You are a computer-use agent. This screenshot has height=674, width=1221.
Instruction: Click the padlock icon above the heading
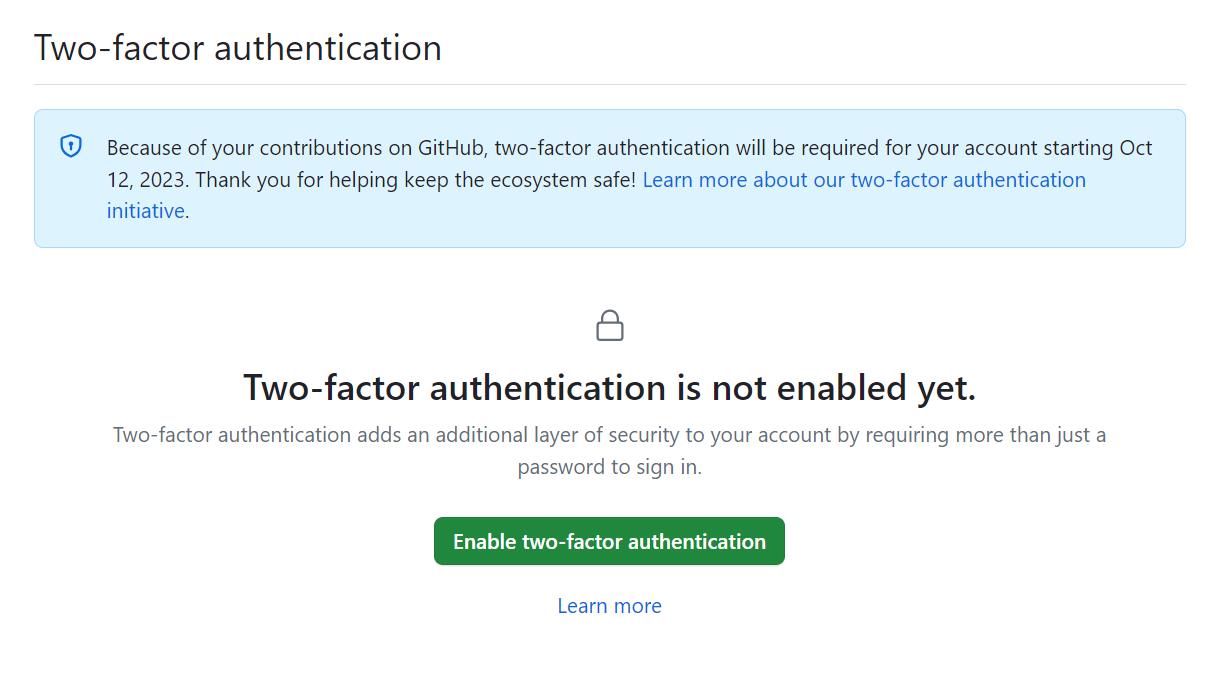(x=610, y=326)
